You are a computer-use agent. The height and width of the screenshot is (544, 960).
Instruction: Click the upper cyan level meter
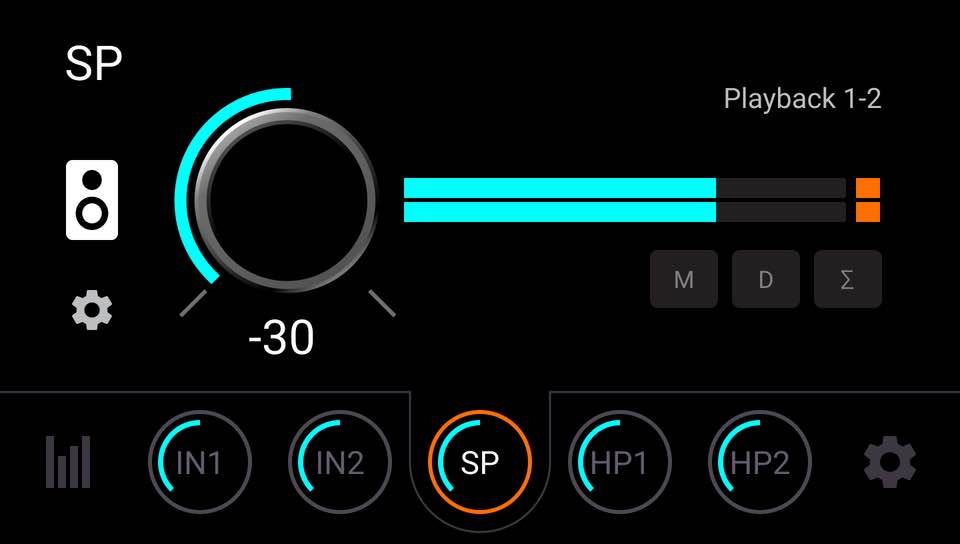(624, 188)
